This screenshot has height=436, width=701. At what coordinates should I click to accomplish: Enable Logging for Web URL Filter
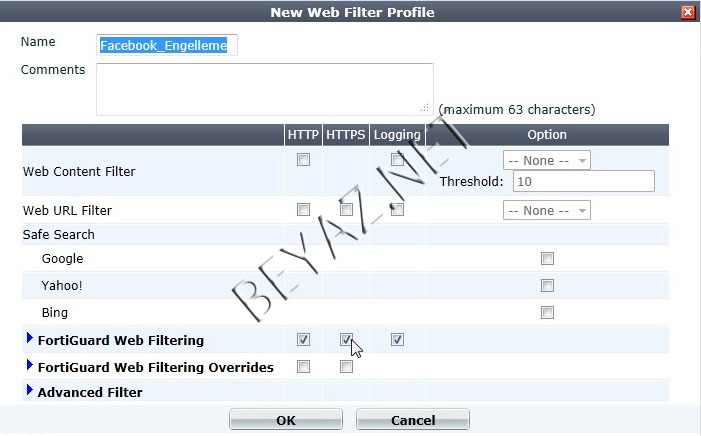click(x=397, y=210)
